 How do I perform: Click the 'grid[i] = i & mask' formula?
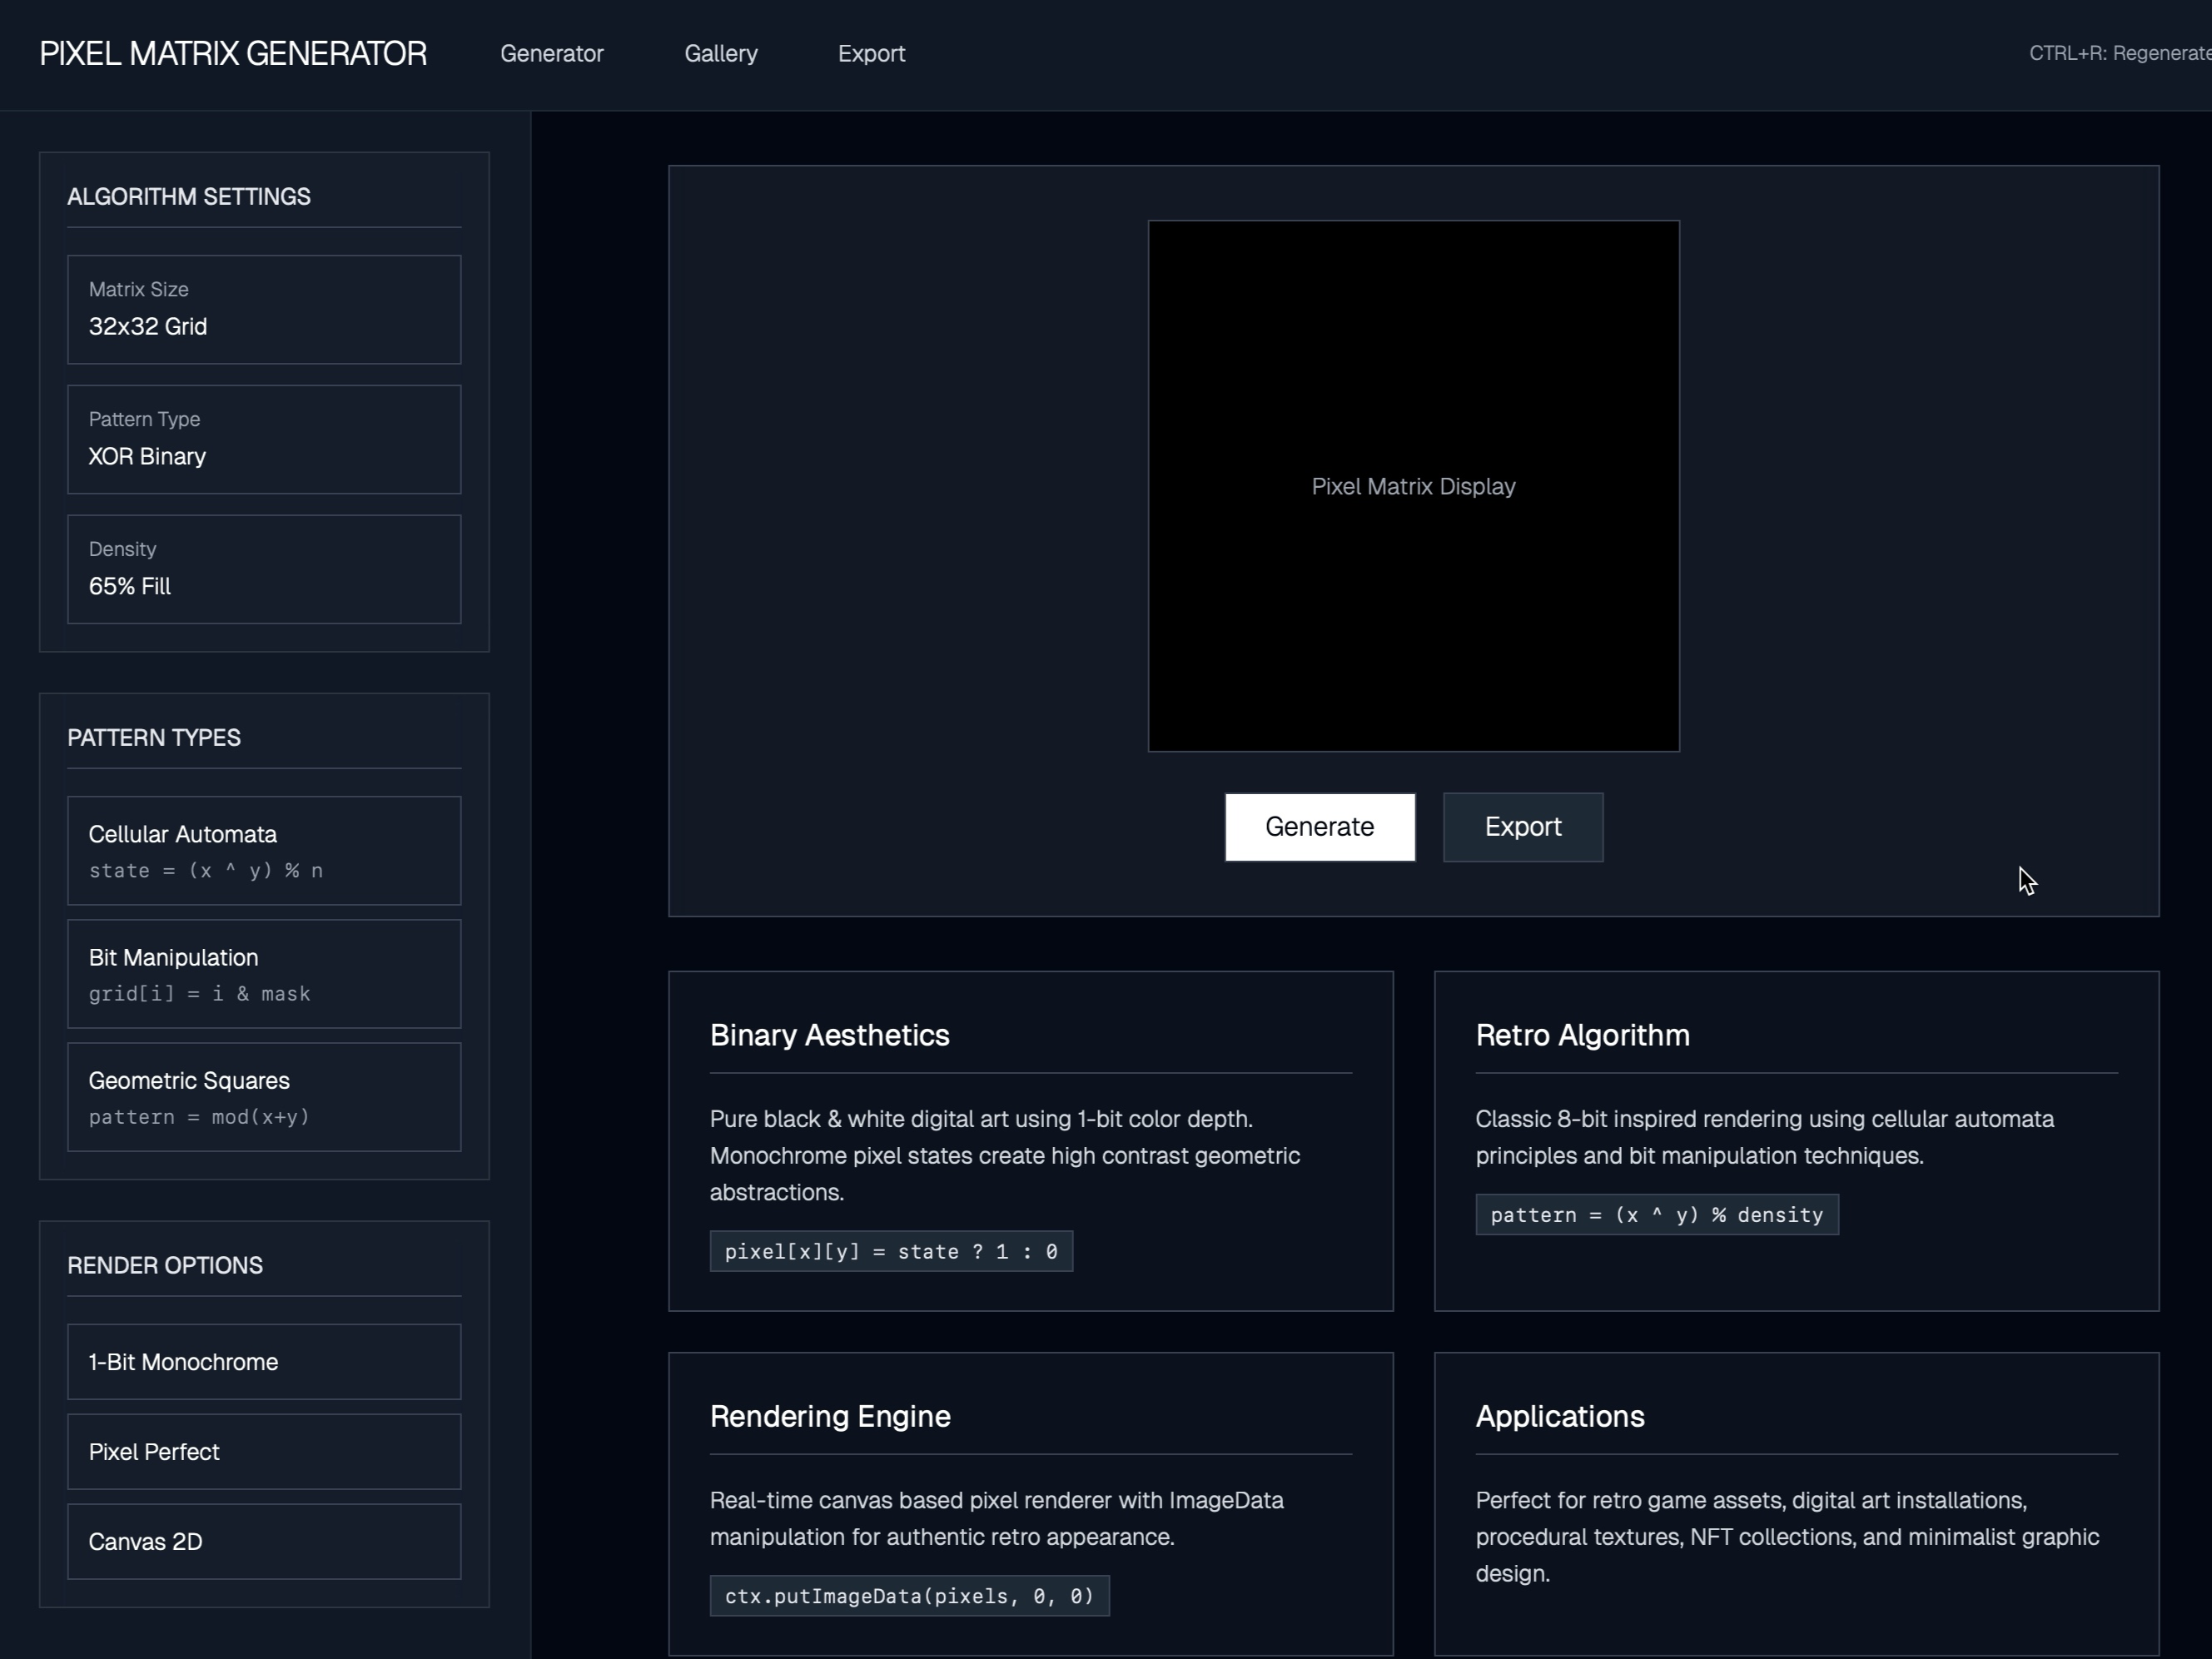(200, 994)
